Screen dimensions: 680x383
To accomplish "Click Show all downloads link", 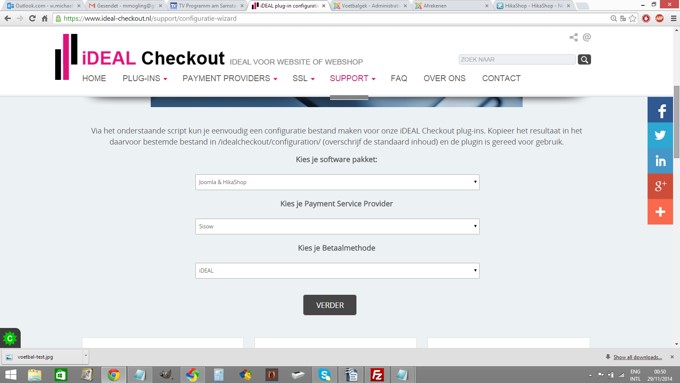I will [x=637, y=357].
